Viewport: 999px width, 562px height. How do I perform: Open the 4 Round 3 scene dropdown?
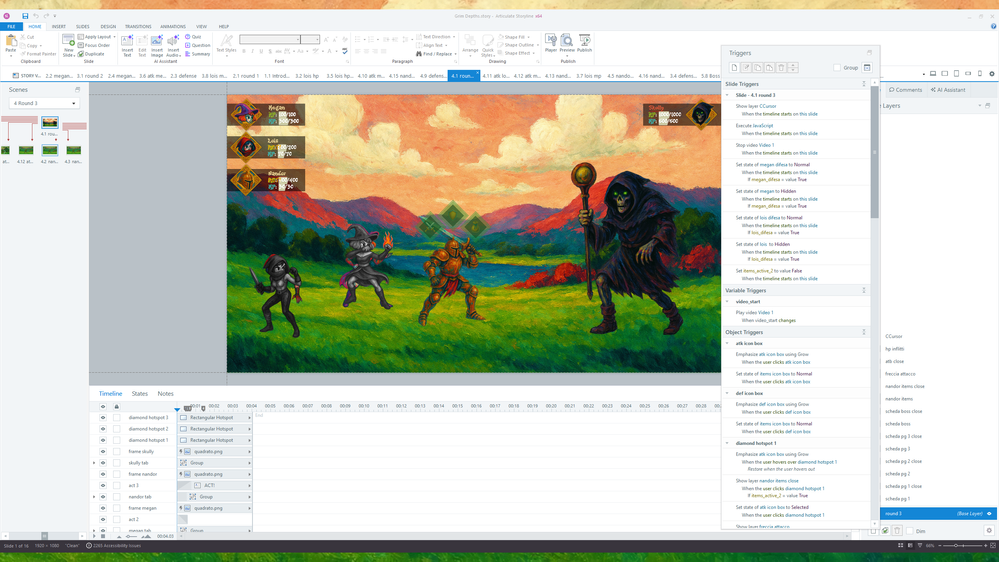(43, 103)
